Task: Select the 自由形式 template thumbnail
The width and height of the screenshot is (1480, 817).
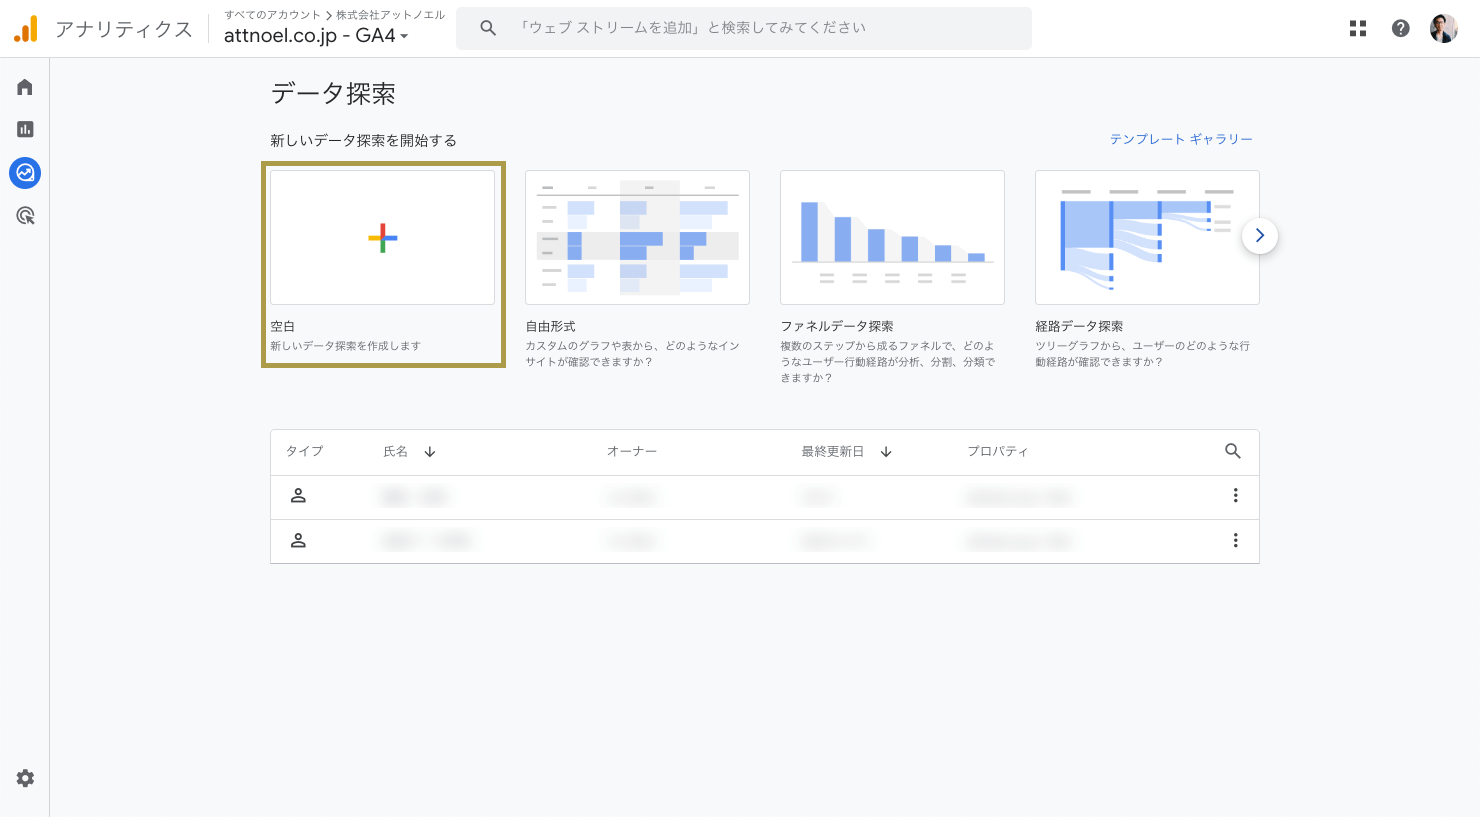Action: point(637,238)
